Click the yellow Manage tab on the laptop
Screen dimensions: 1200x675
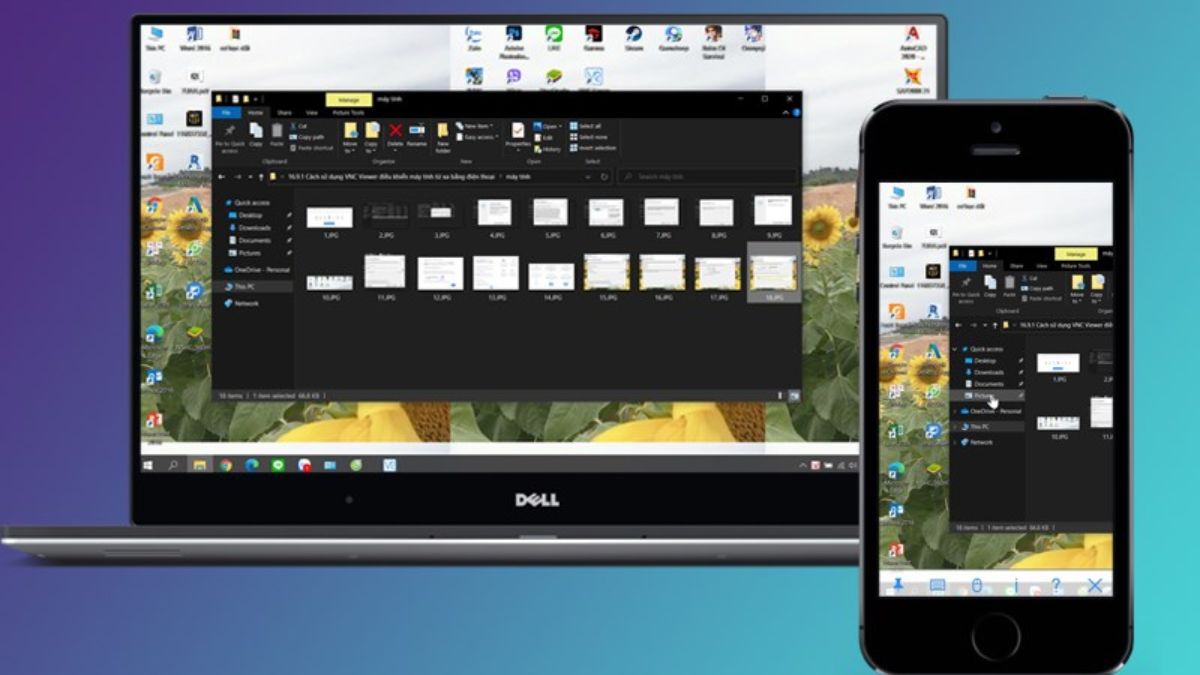(348, 100)
